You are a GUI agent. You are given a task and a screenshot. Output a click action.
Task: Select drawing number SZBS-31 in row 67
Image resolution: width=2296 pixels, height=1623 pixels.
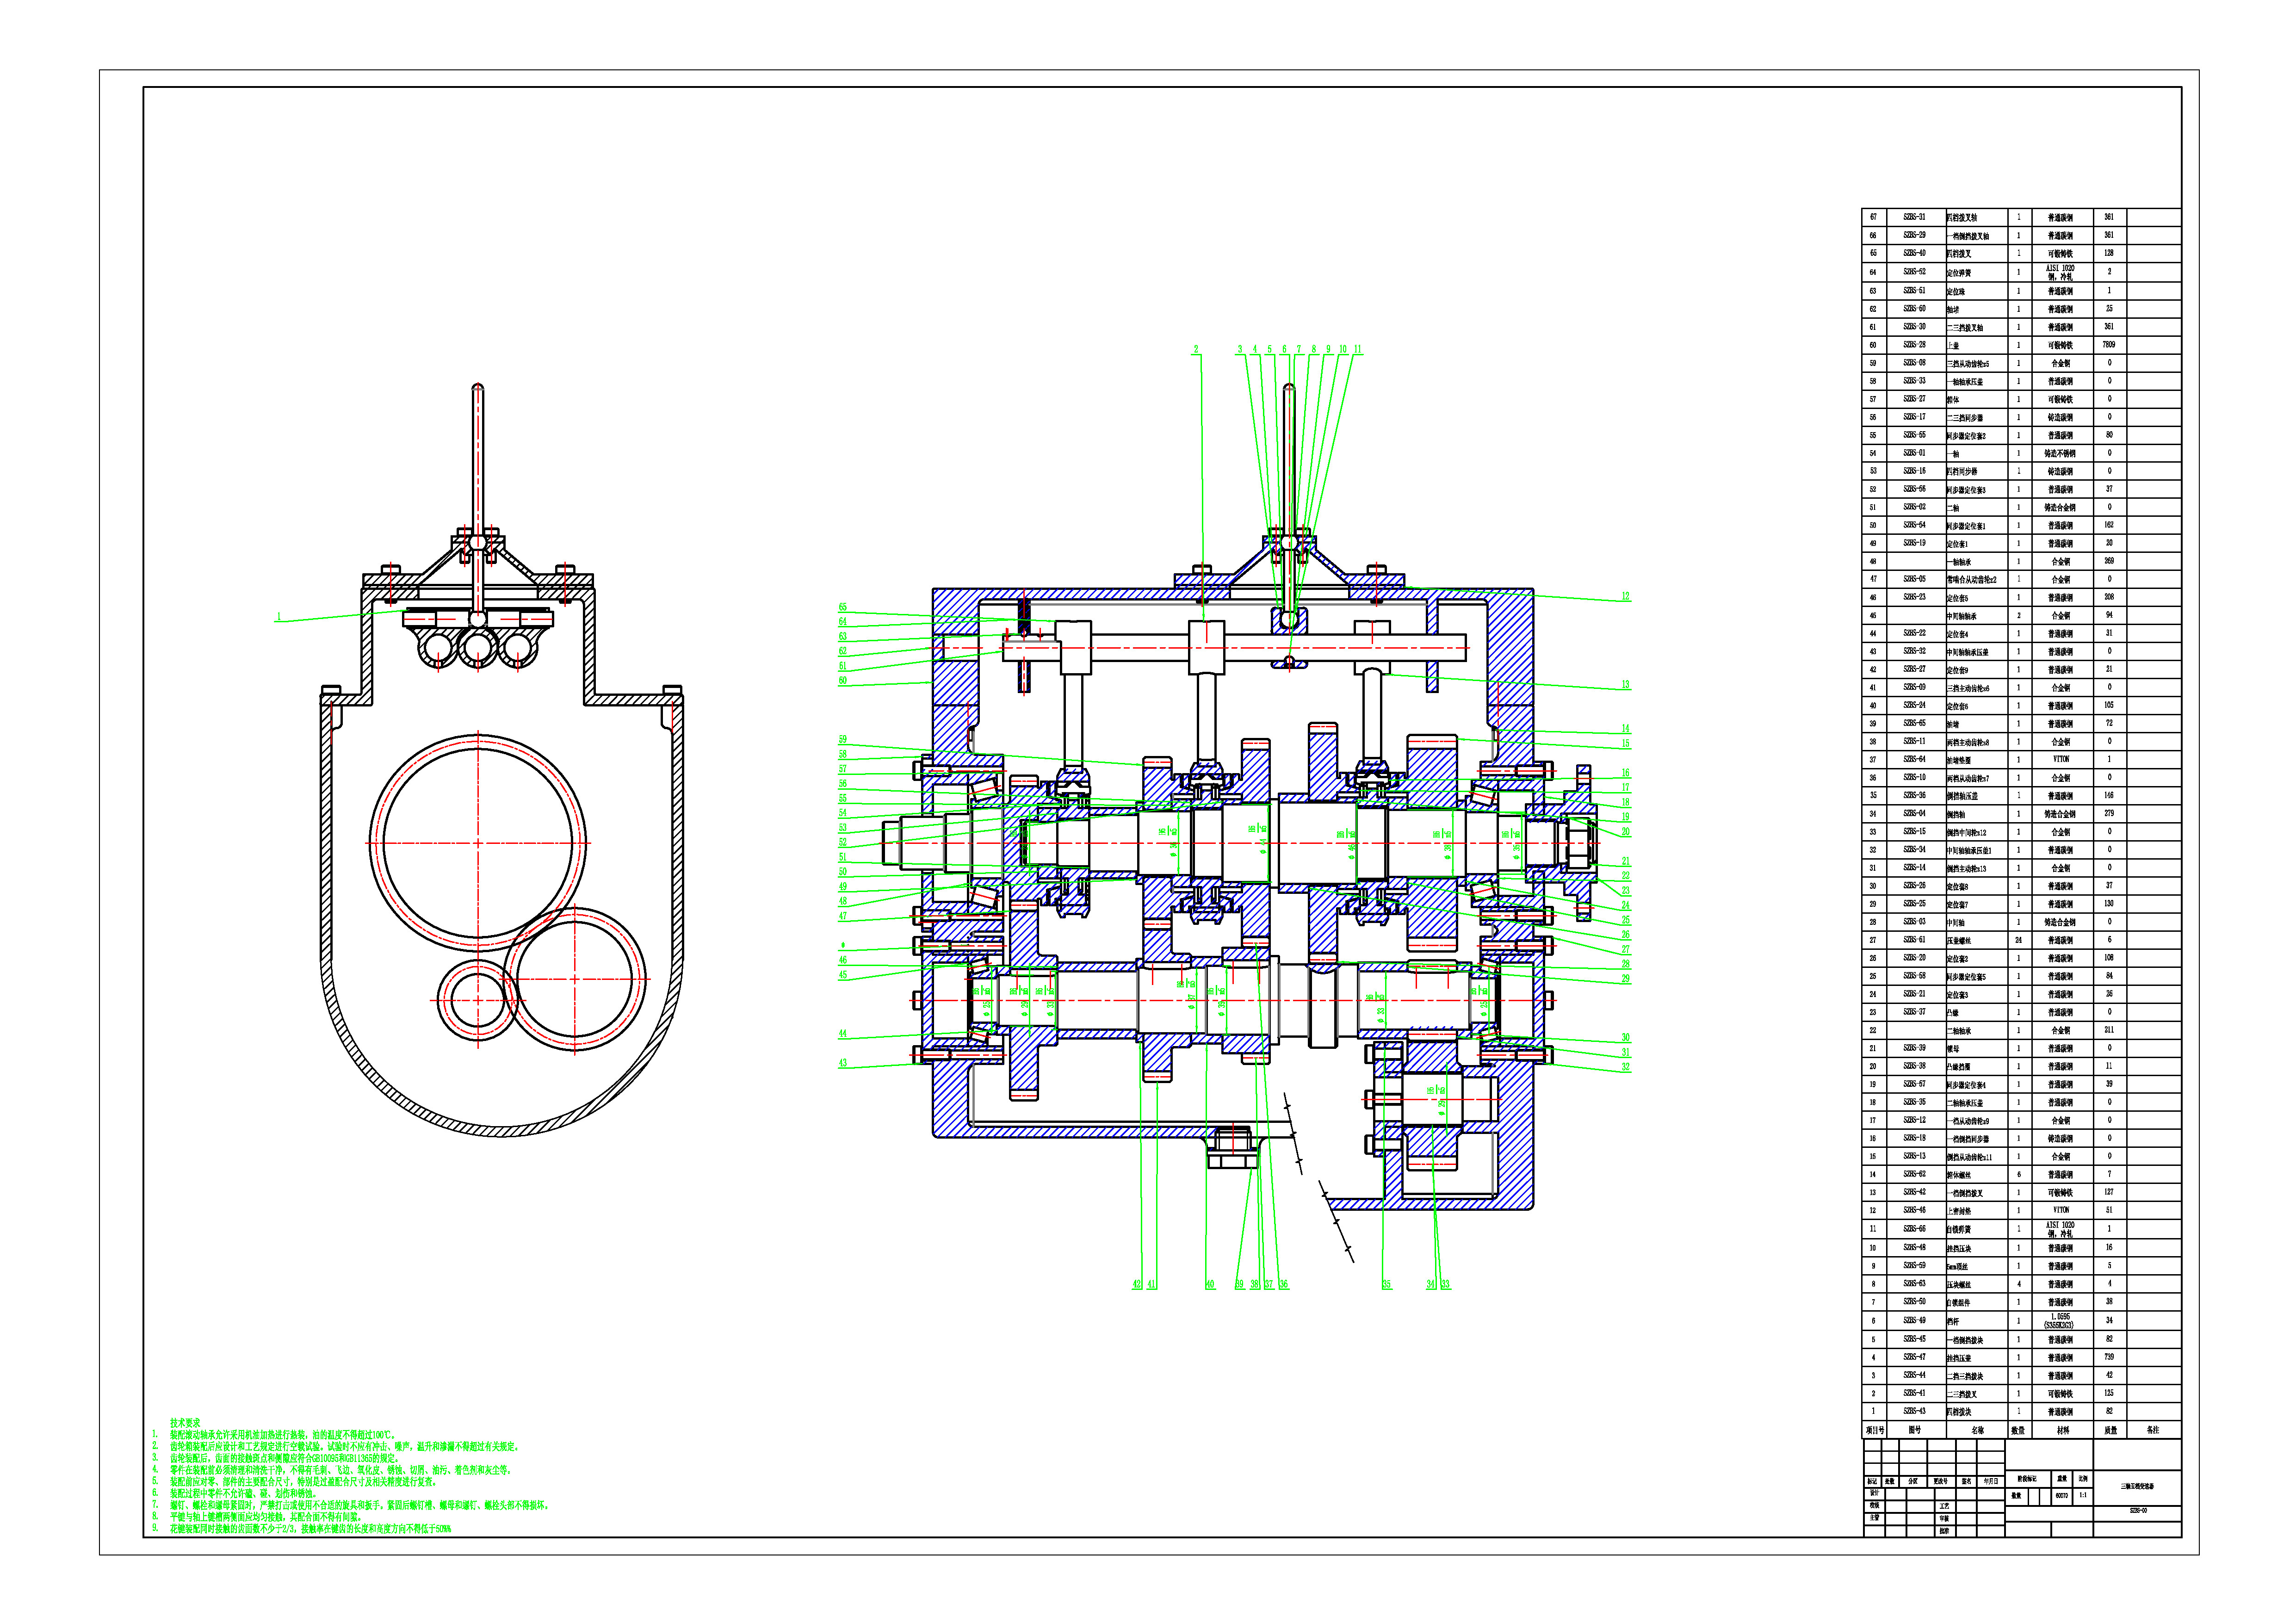tap(1914, 217)
